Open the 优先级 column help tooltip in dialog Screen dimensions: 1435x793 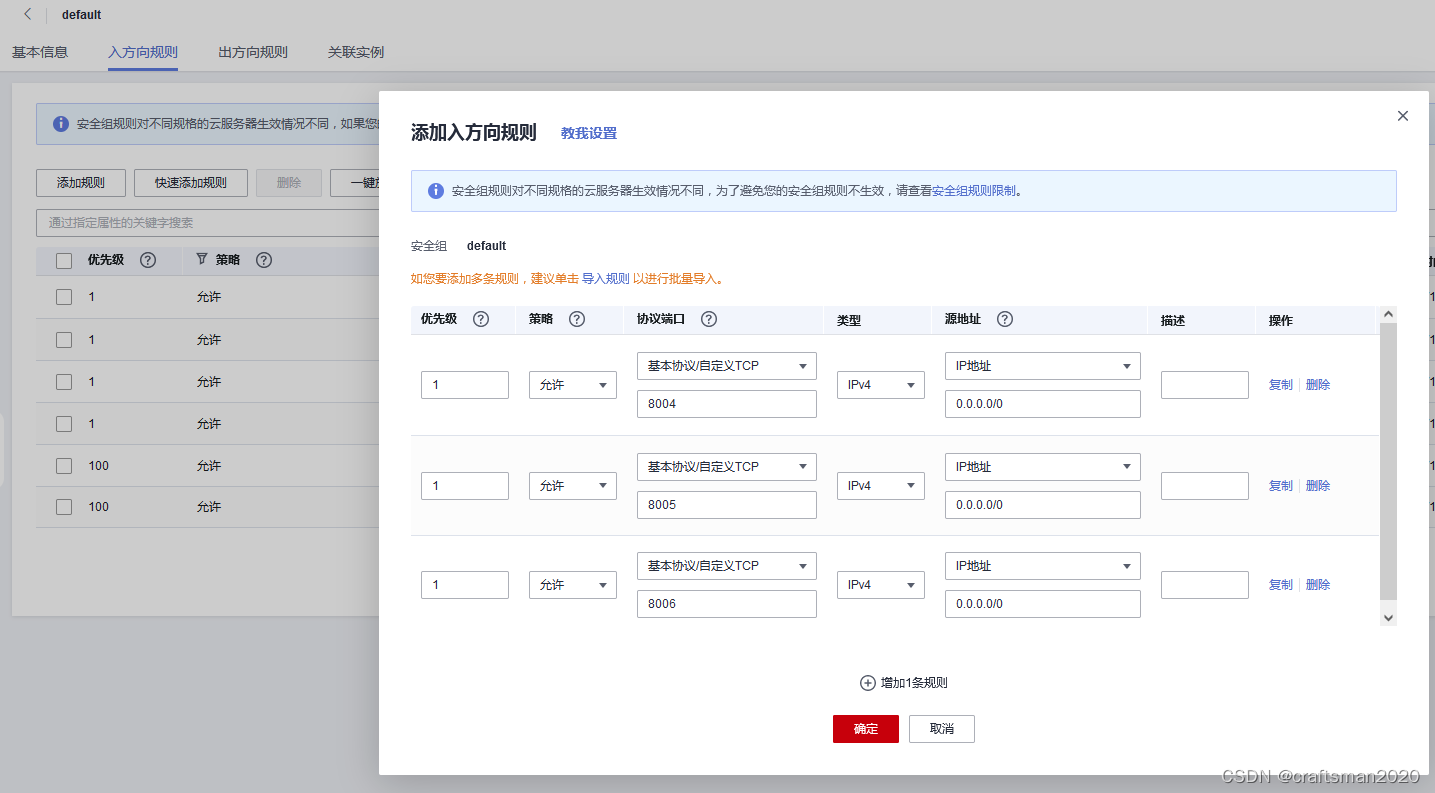click(481, 319)
